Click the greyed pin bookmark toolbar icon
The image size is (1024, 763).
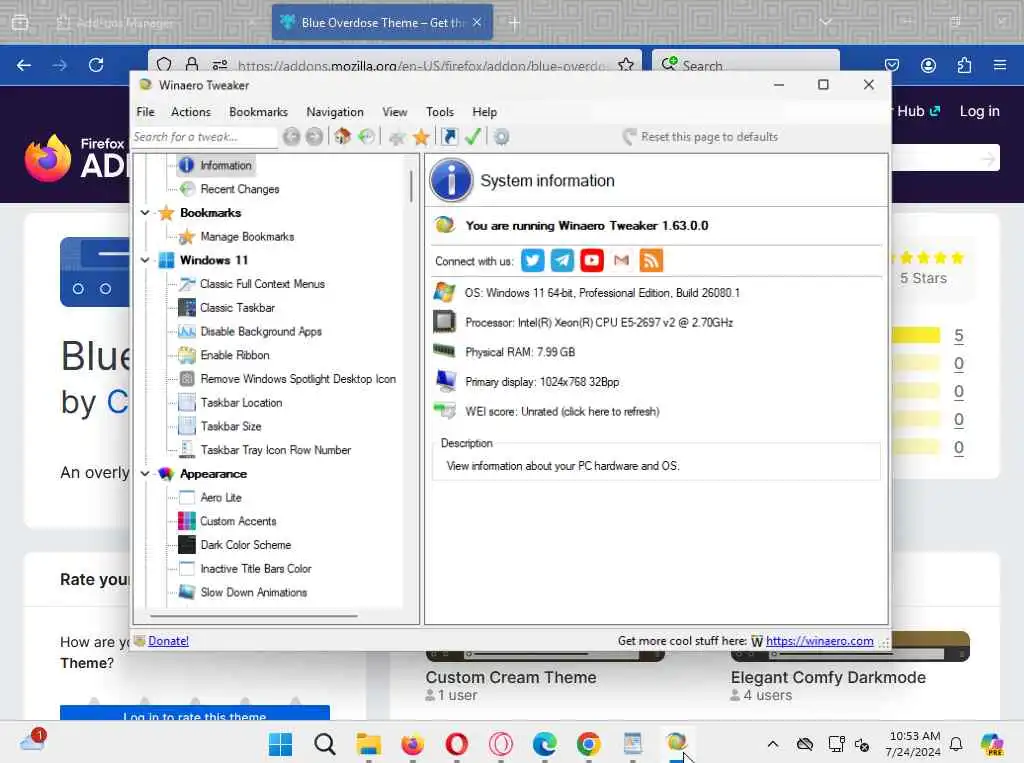coord(397,137)
